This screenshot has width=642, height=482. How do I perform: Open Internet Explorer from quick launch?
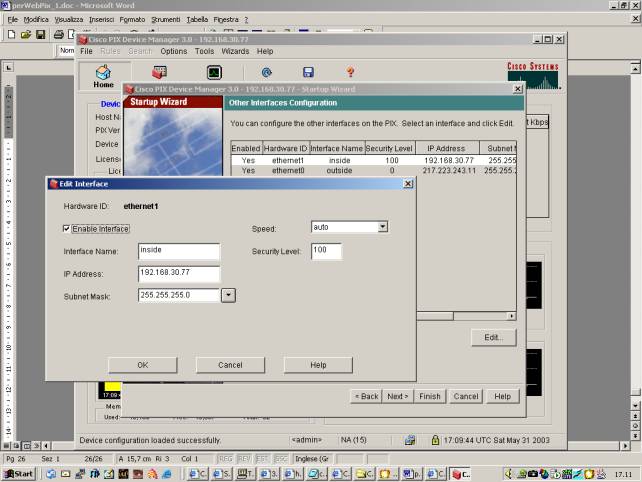pyautogui.click(x=167, y=474)
